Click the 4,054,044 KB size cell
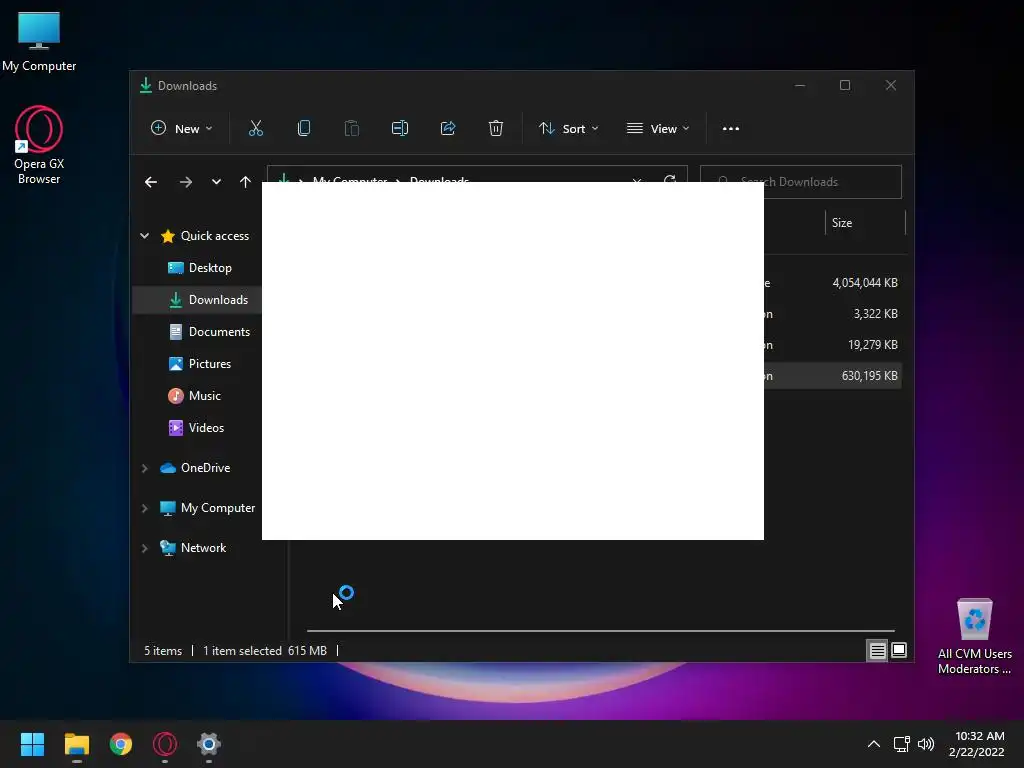This screenshot has height=768, width=1024. [865, 283]
